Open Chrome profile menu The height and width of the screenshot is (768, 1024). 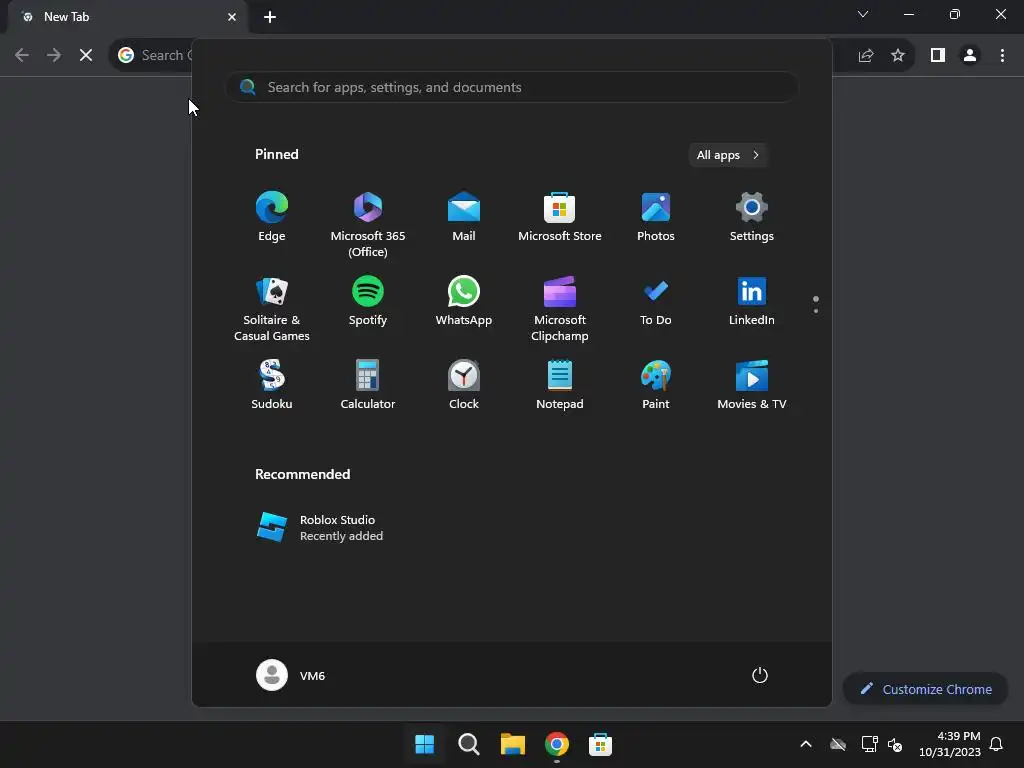[970, 56]
